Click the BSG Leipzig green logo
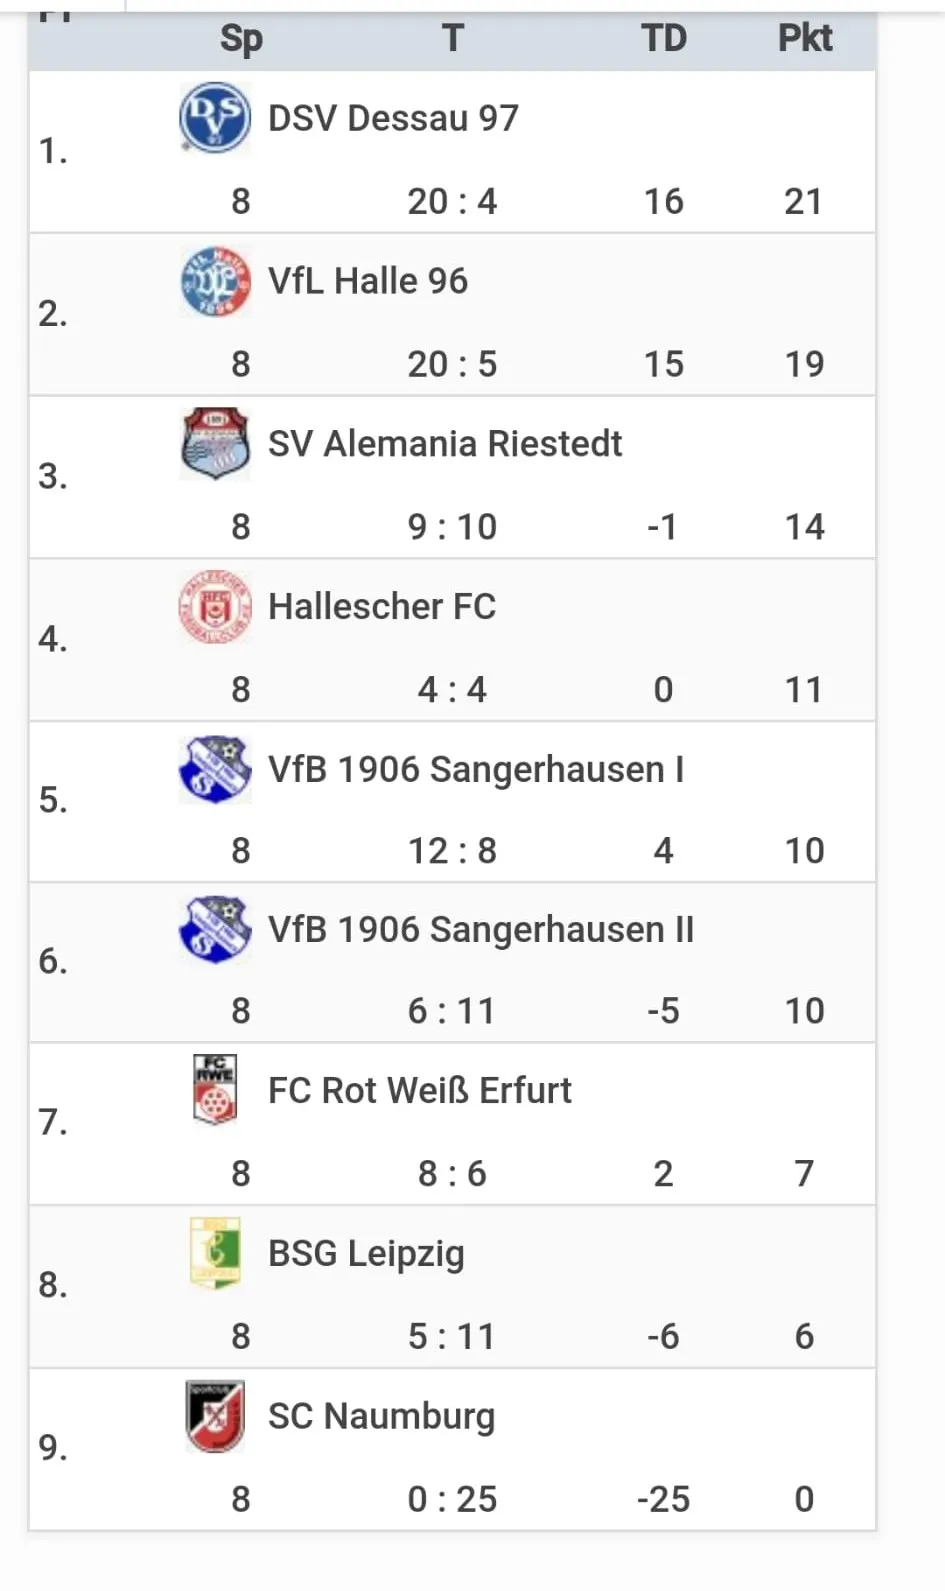The width and height of the screenshot is (945, 1591). pyautogui.click(x=214, y=1252)
